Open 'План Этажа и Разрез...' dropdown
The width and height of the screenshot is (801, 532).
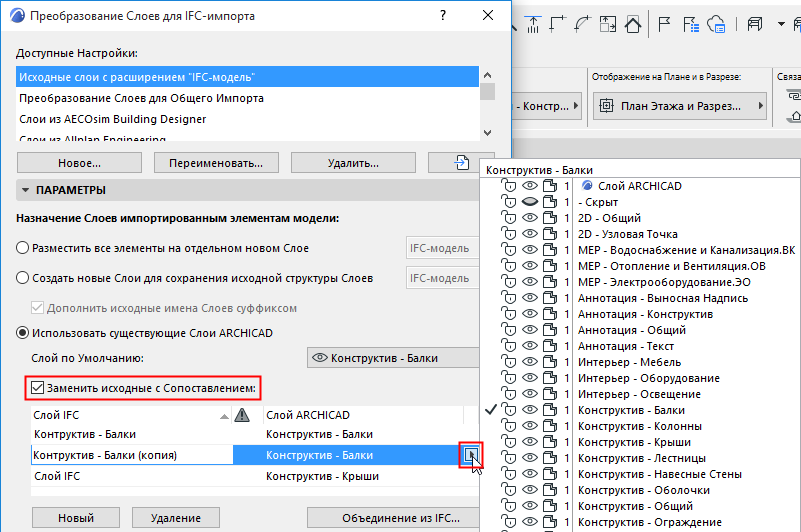(x=679, y=106)
